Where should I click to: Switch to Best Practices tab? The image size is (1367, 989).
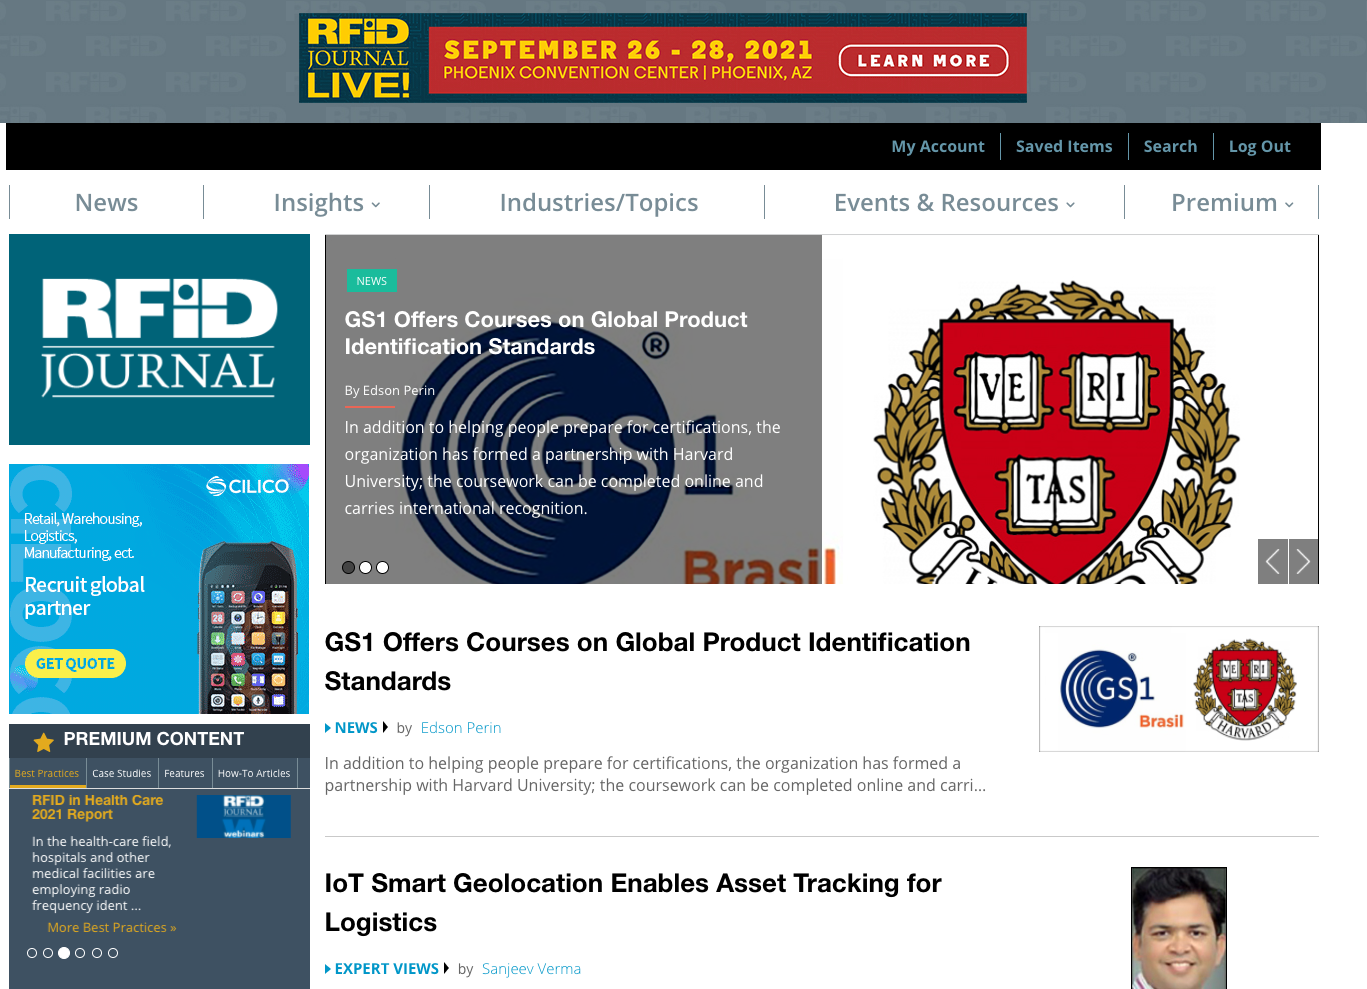[x=47, y=773]
